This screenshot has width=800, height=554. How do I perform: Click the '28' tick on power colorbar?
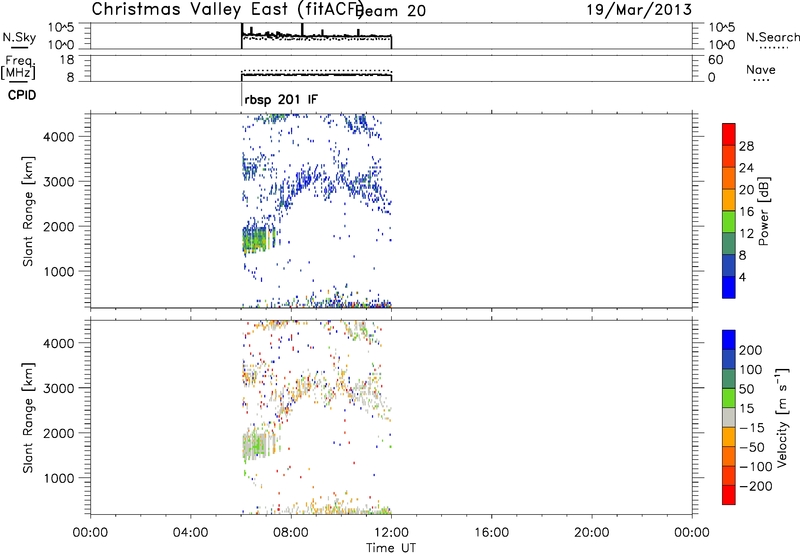[x=746, y=146]
